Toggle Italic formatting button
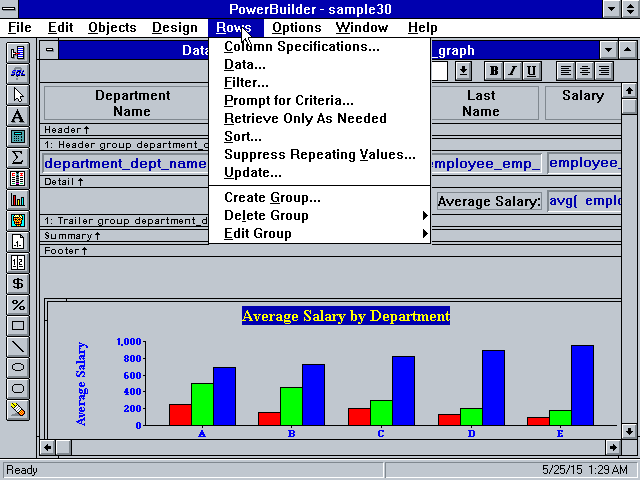Viewport: 640px width, 480px height. tap(512, 71)
